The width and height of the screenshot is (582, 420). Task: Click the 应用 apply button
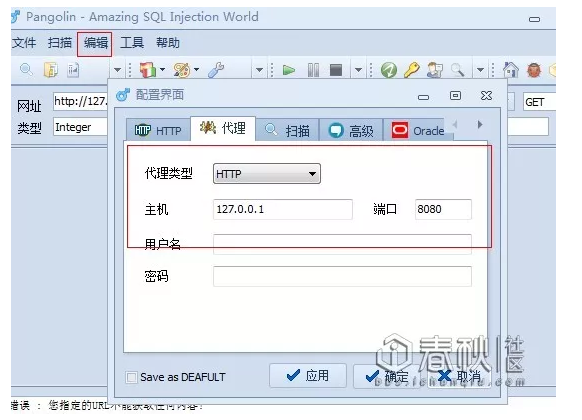point(308,376)
